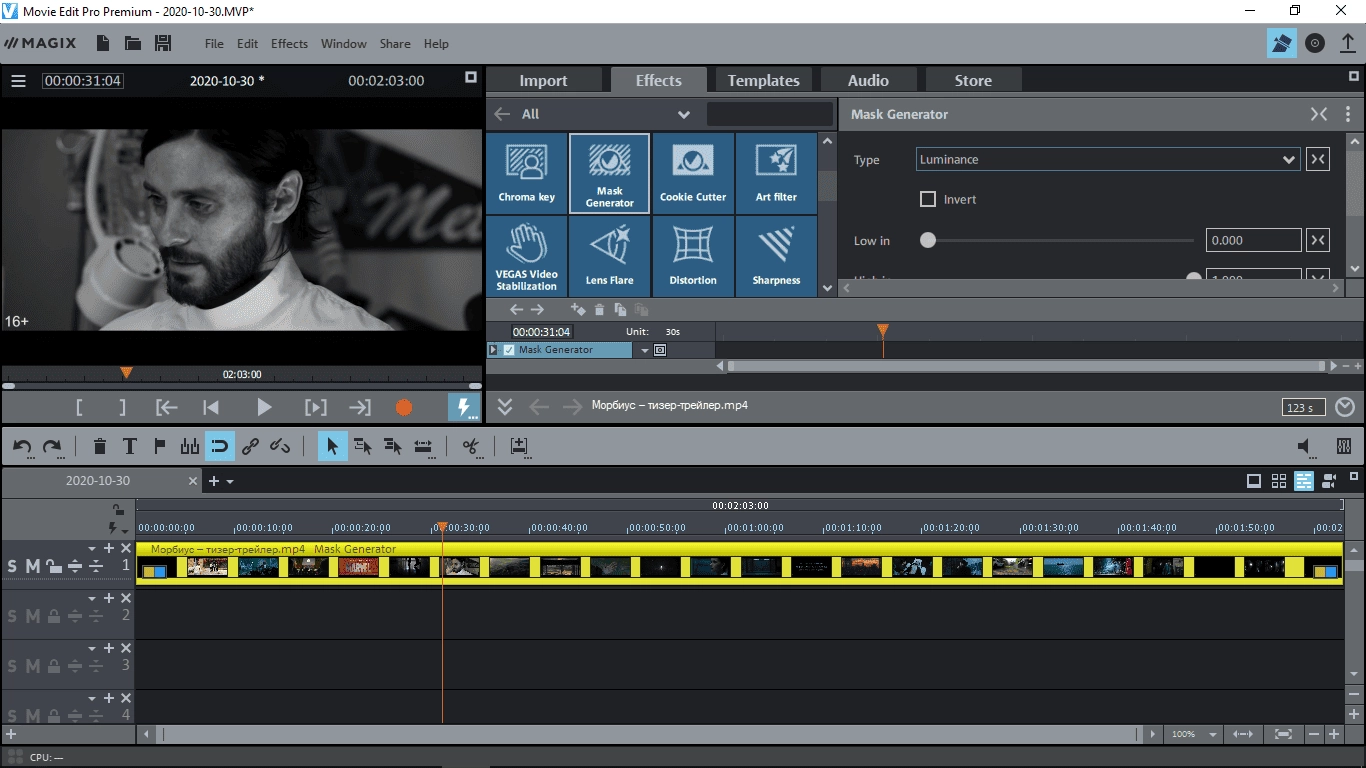Select the Sharpness effect tile
The height and width of the screenshot is (768, 1366).
pyautogui.click(x=776, y=255)
